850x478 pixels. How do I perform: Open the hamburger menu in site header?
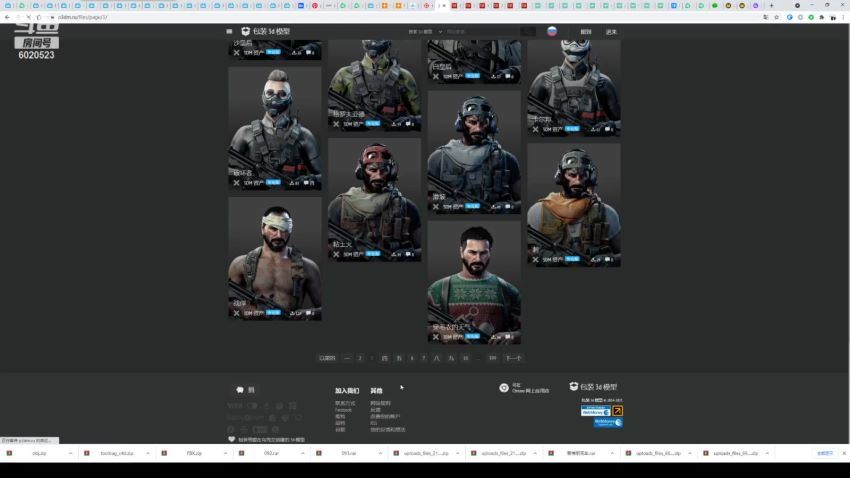tap(229, 31)
